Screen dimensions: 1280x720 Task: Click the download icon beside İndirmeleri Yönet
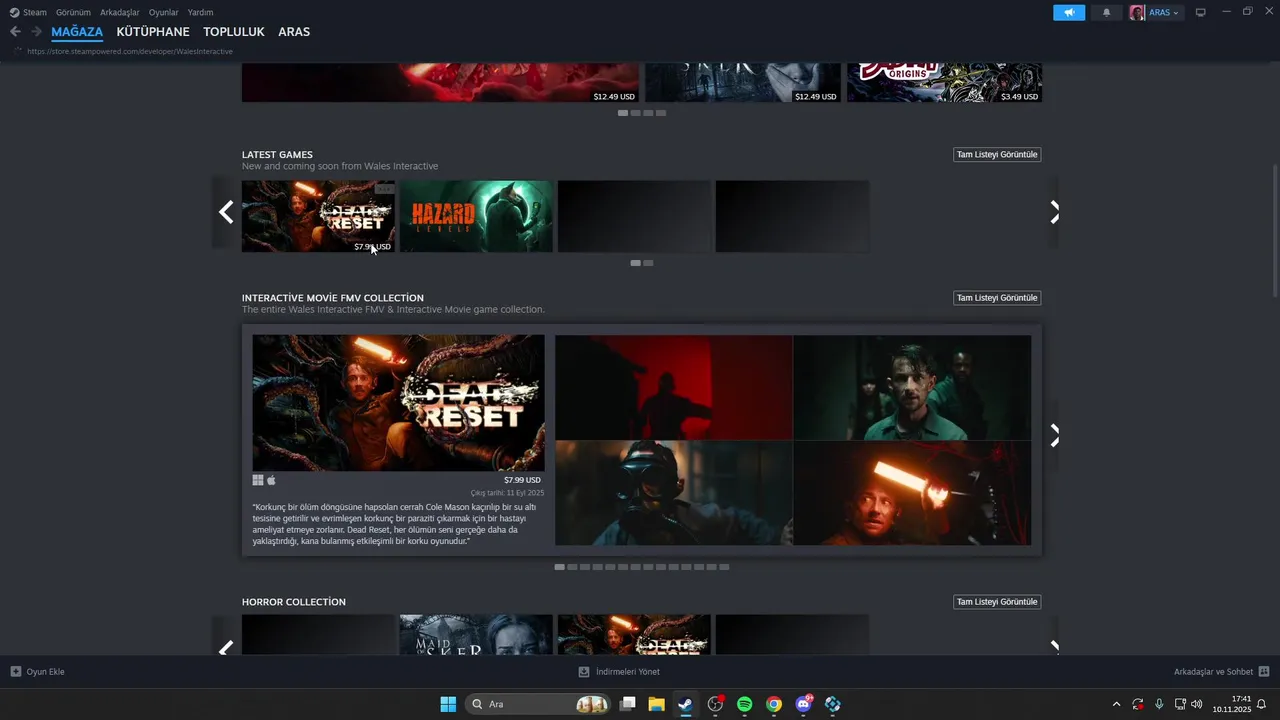click(x=584, y=671)
